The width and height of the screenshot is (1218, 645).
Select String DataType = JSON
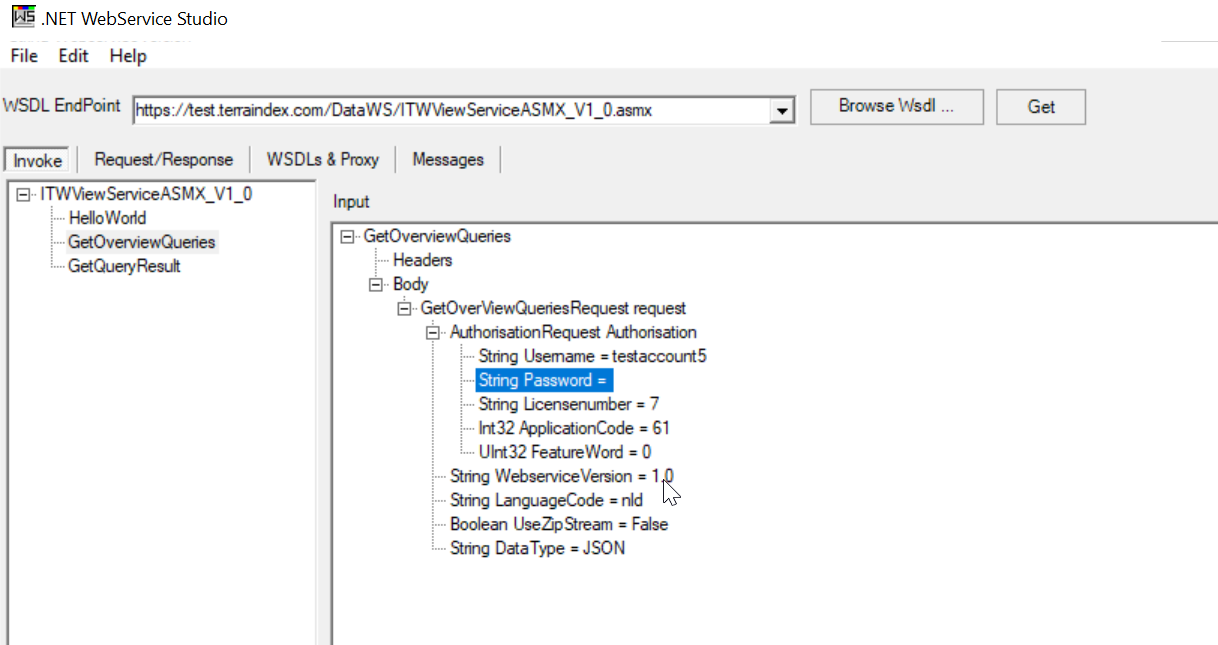click(537, 548)
